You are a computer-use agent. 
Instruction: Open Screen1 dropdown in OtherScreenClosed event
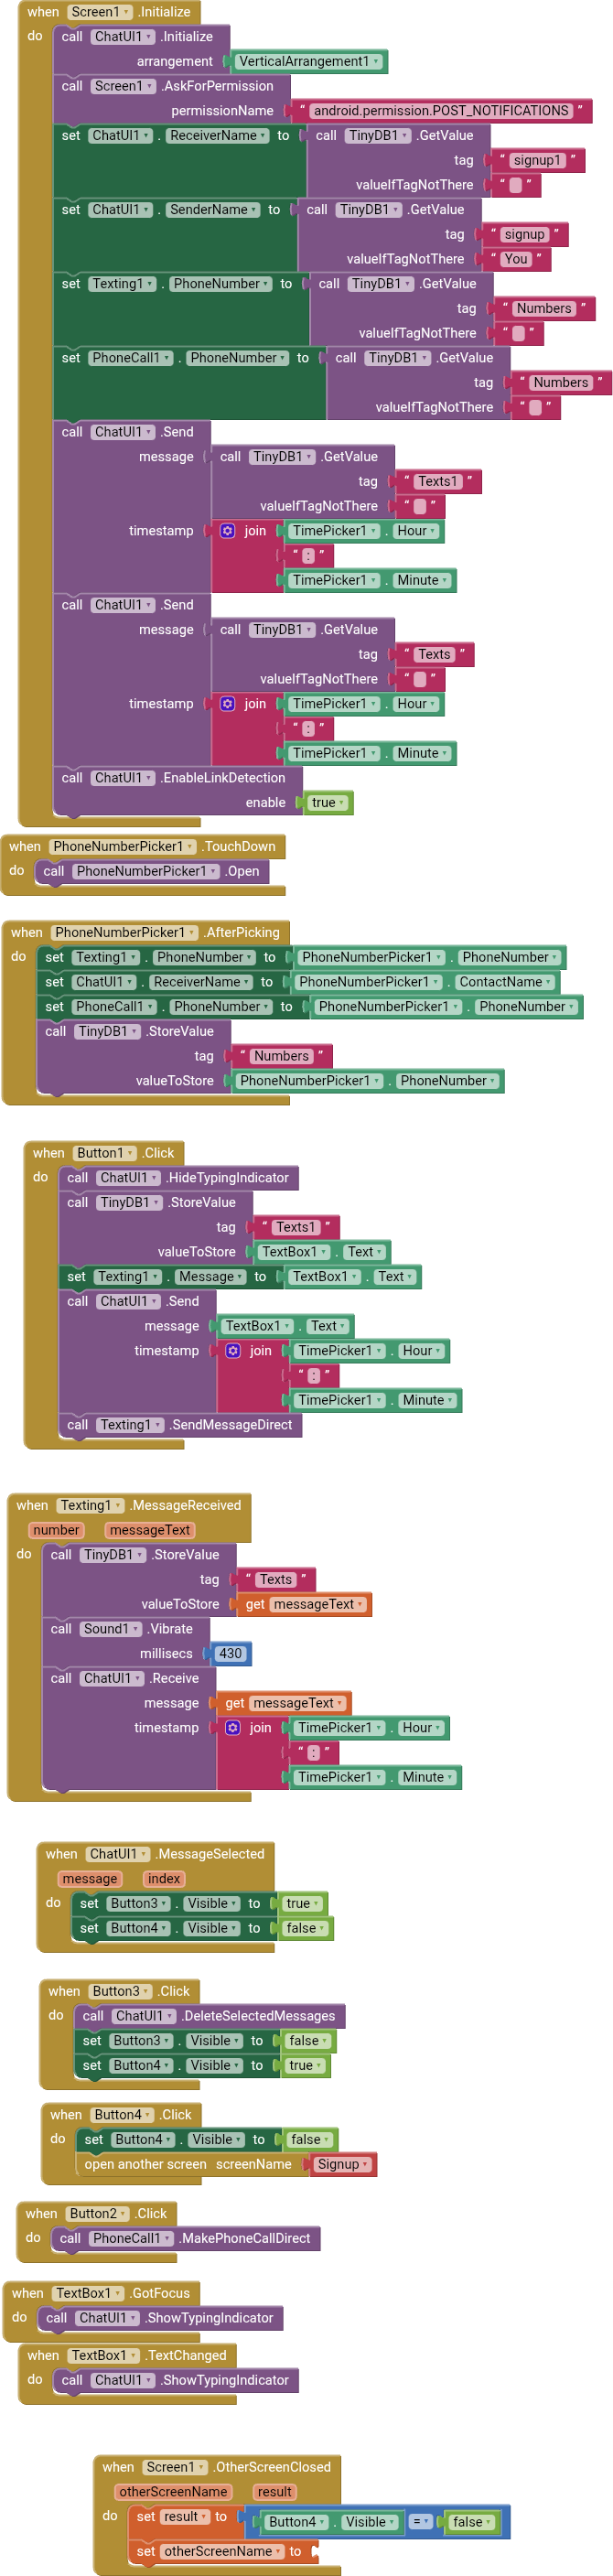pyautogui.click(x=175, y=2467)
